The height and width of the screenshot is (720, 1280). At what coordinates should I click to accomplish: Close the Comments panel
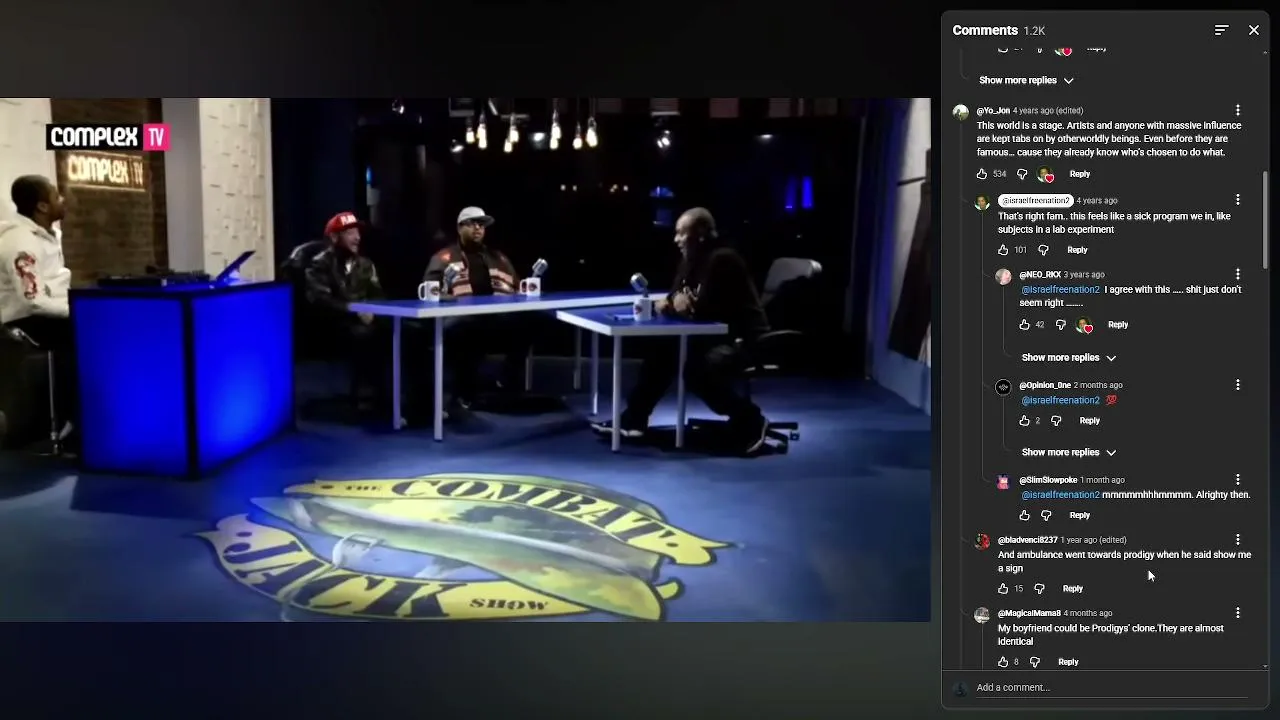tap(1254, 30)
